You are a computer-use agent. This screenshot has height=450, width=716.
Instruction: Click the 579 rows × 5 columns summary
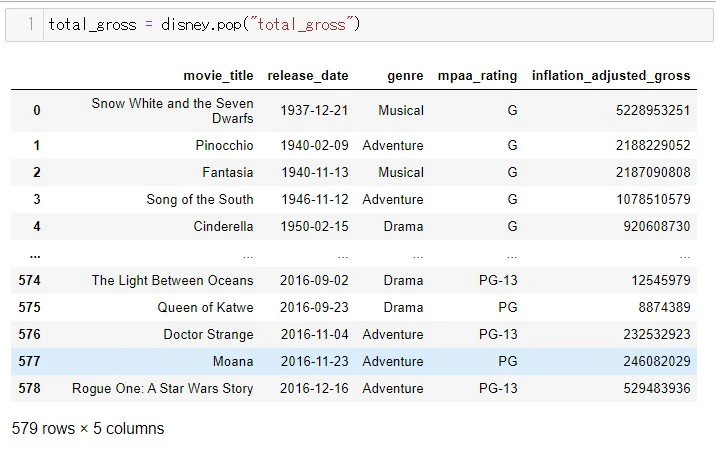point(88,429)
